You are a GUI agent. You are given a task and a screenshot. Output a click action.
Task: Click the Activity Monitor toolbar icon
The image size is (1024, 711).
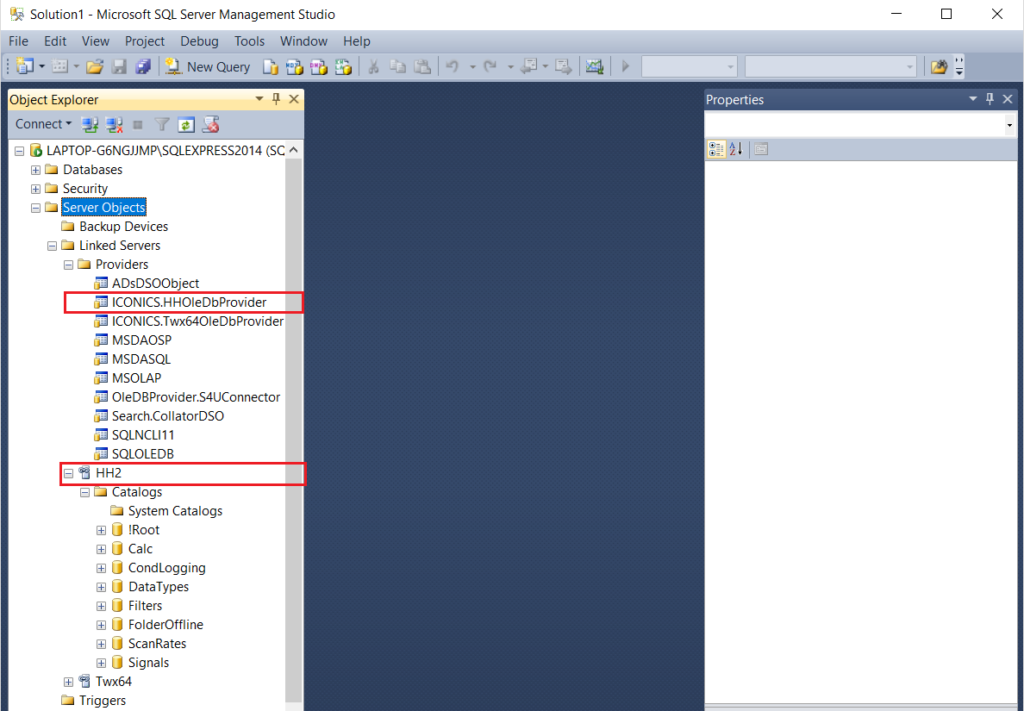tap(594, 66)
